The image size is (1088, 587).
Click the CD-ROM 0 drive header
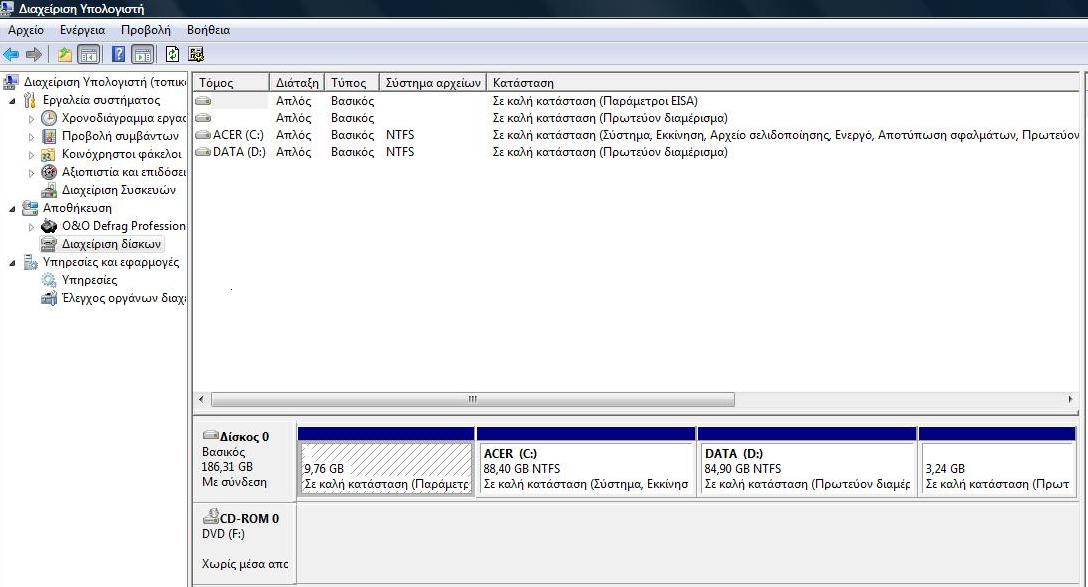244,544
